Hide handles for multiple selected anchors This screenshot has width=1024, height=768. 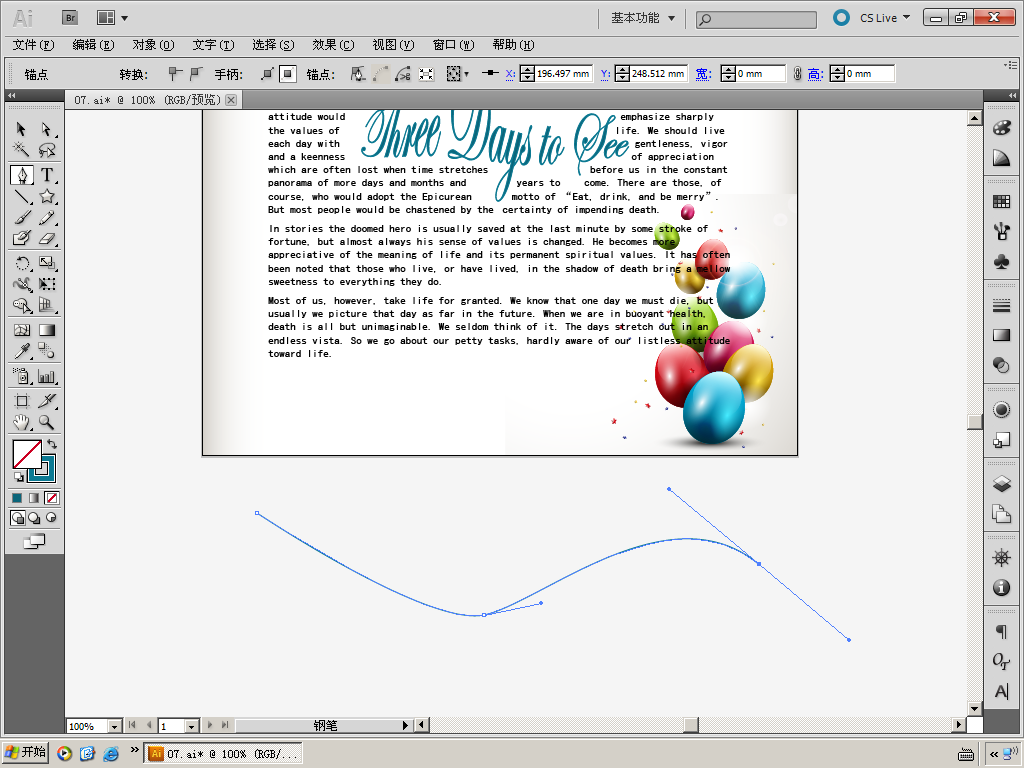click(288, 74)
